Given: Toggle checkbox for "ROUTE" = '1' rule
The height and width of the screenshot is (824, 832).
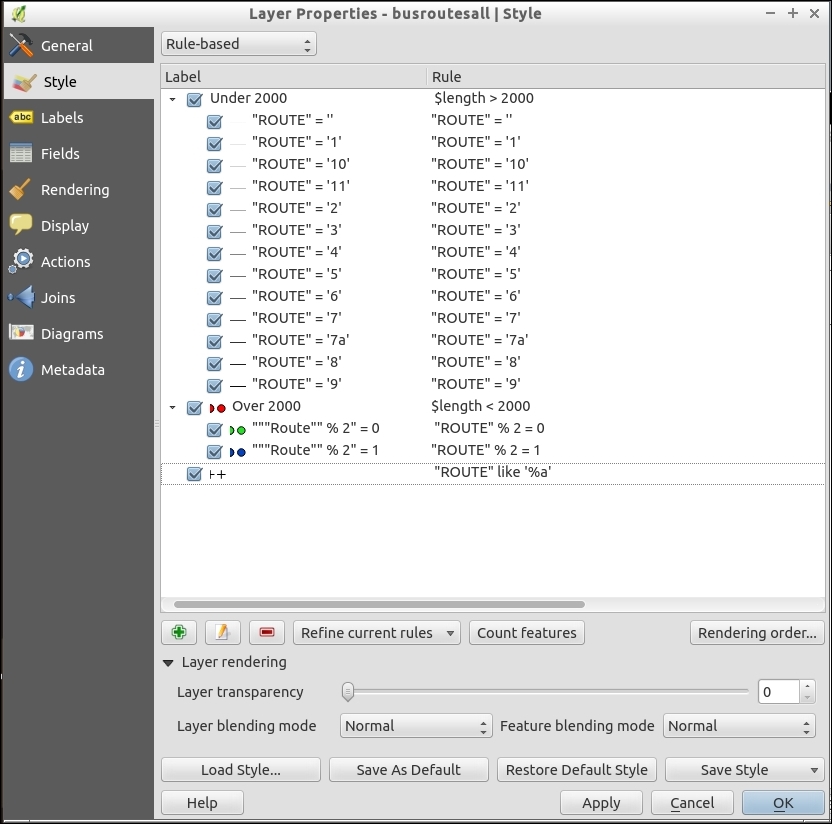Looking at the screenshot, I should coord(214,143).
